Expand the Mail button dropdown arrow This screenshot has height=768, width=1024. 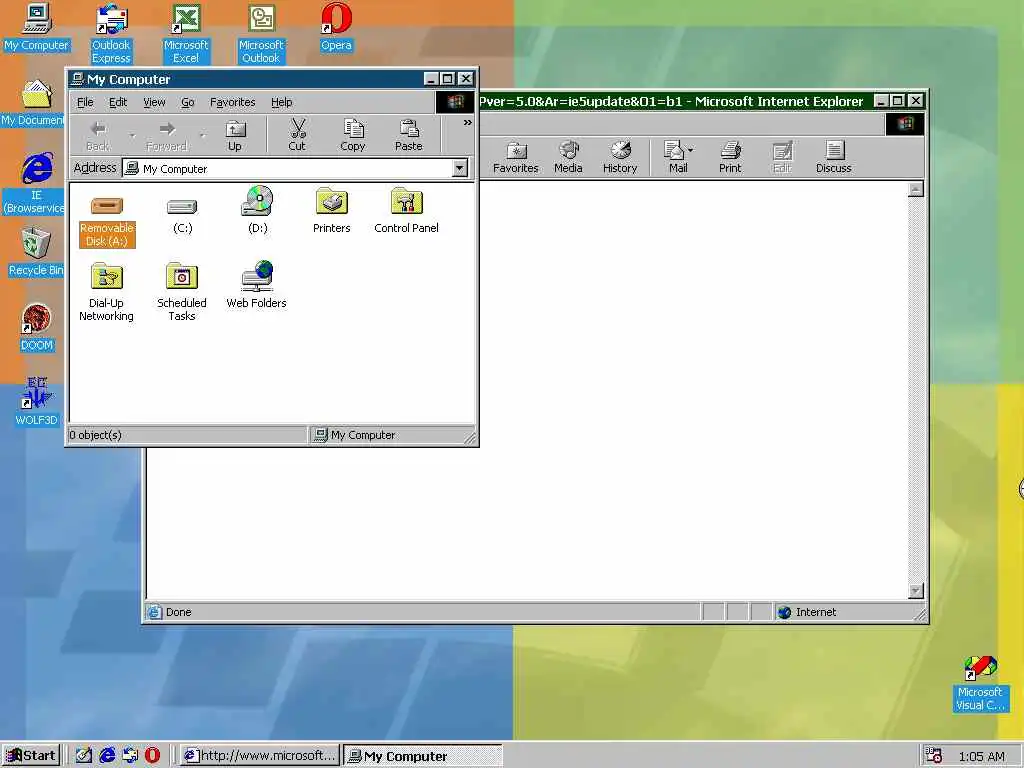pyautogui.click(x=691, y=150)
